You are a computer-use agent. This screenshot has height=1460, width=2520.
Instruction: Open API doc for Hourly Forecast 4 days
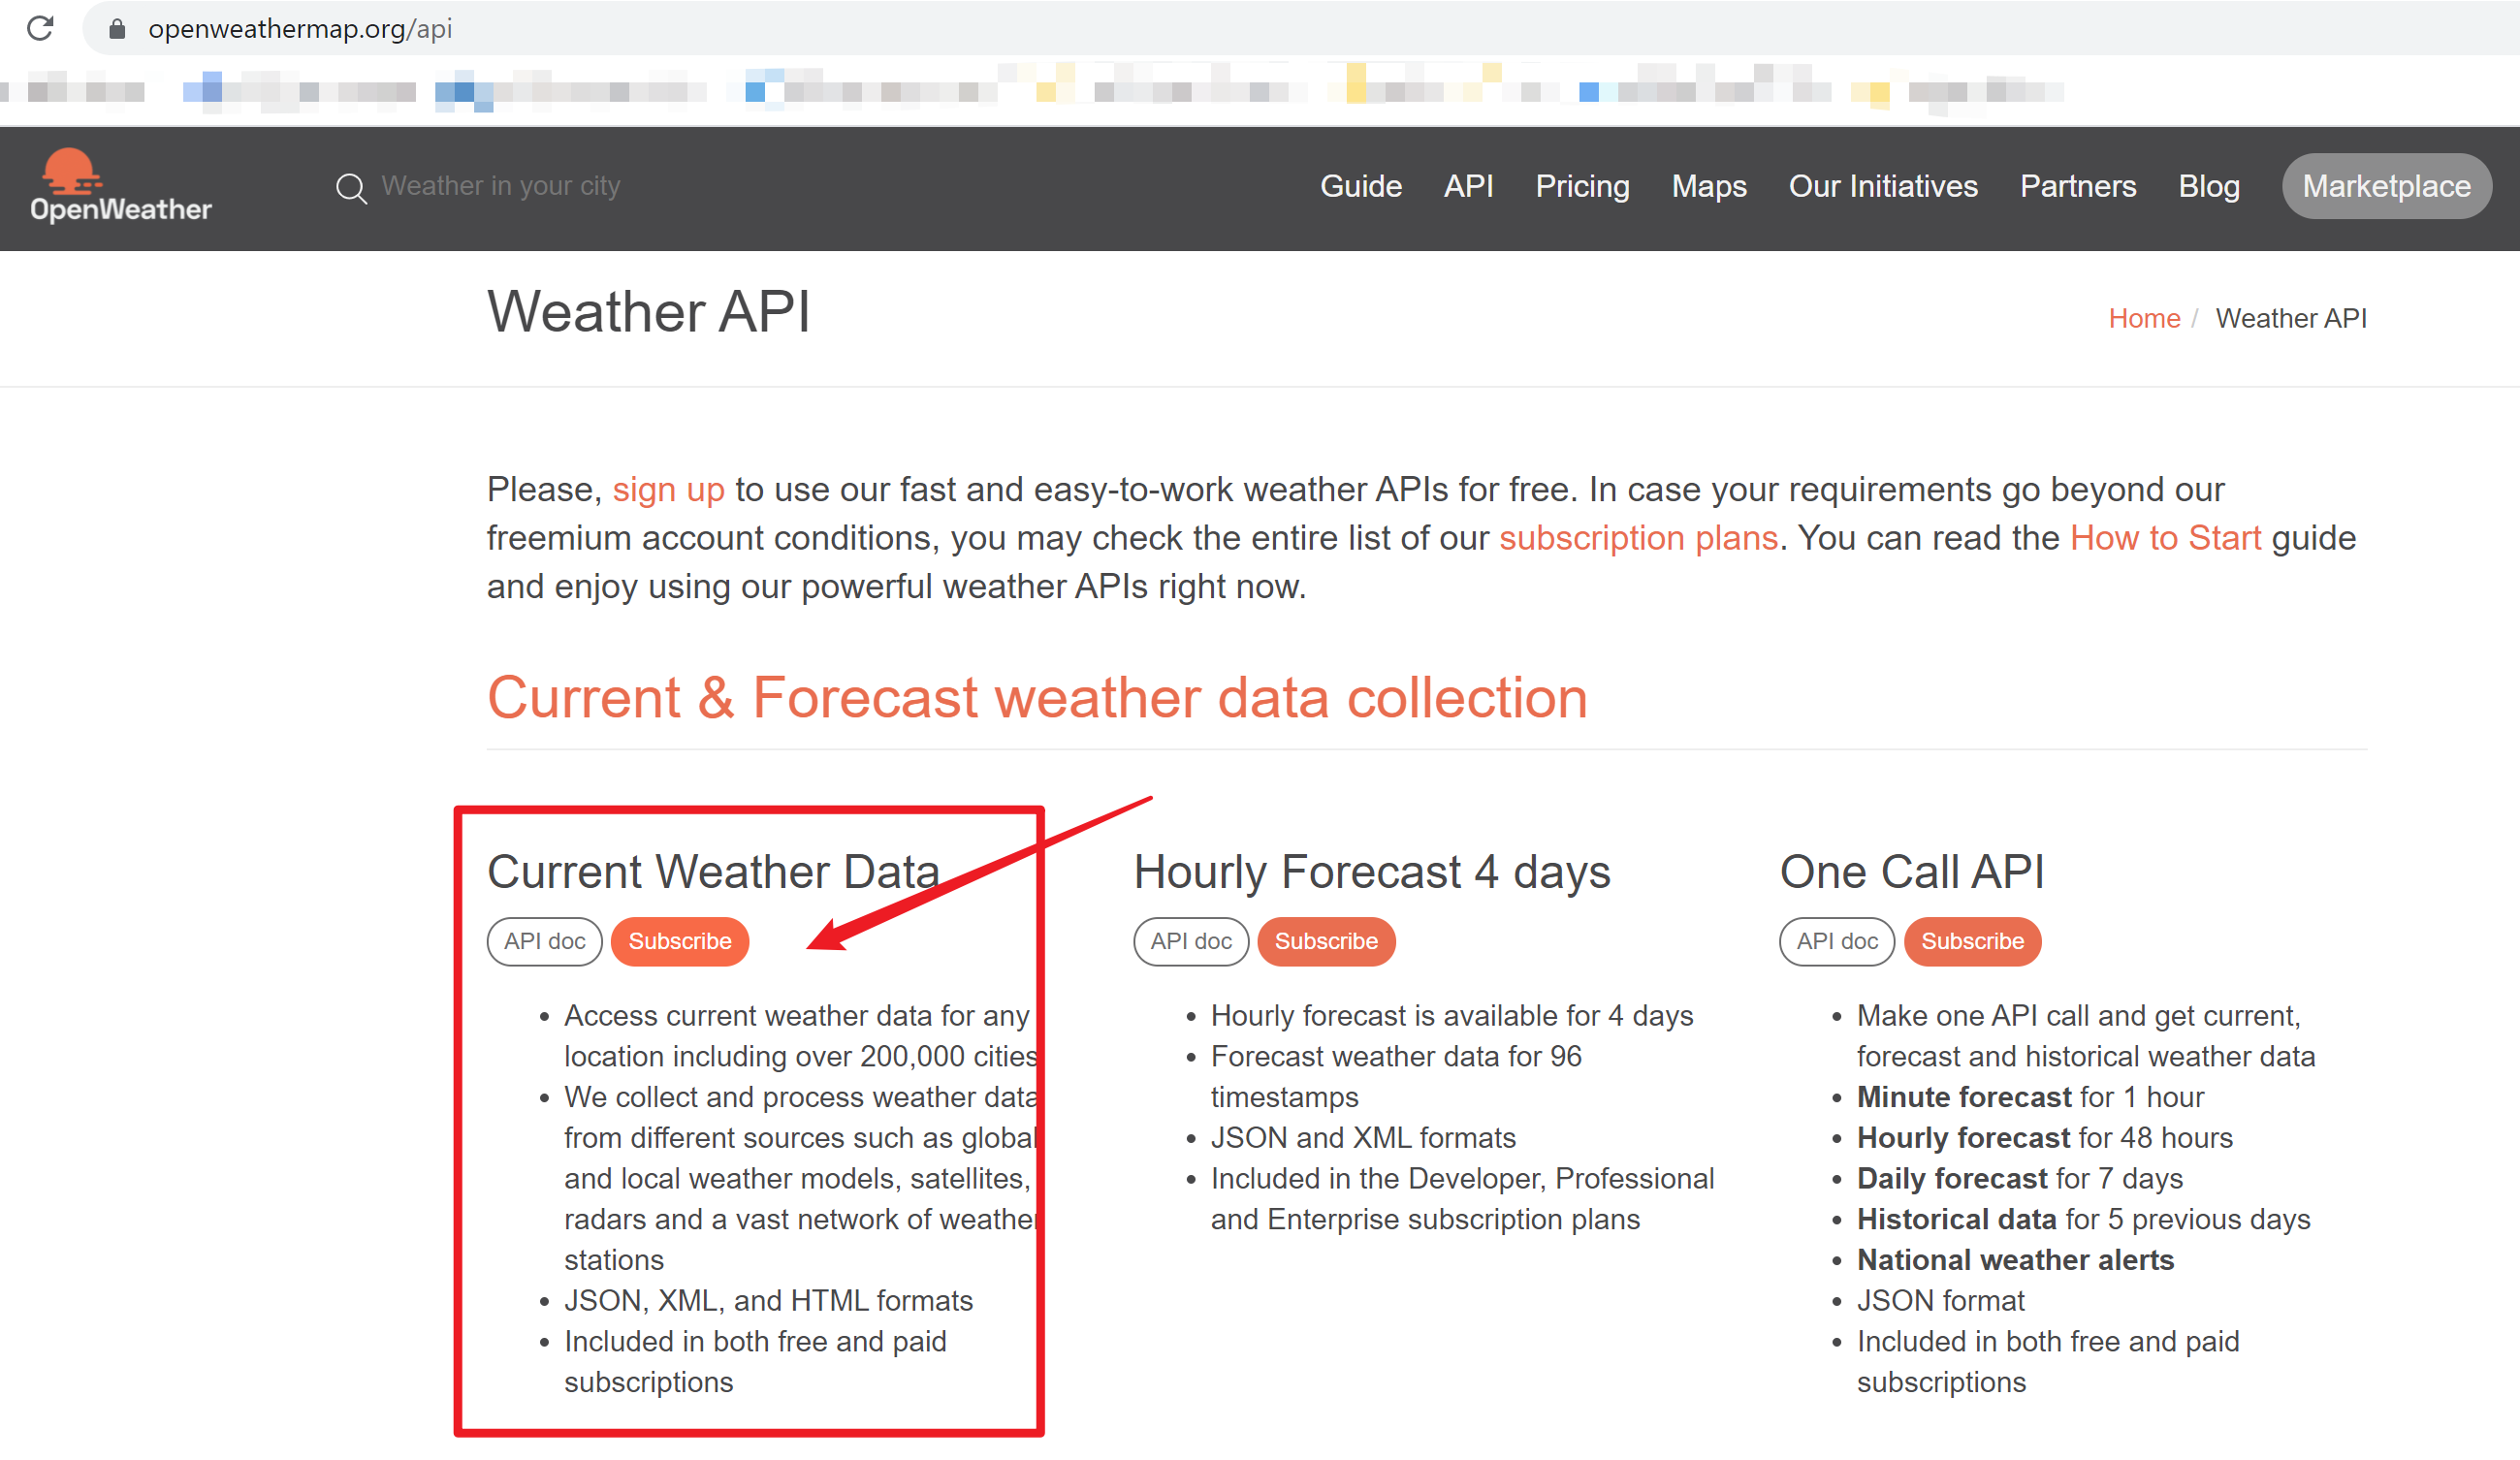pos(1190,941)
